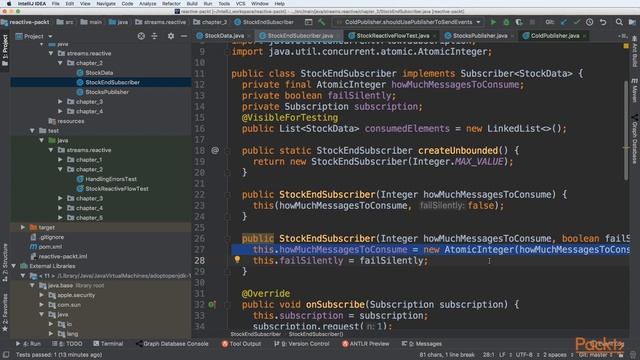Viewport: 640px width, 360px height.
Task: Toggle tool window quick-access icon bottom-left
Action: [6, 355]
